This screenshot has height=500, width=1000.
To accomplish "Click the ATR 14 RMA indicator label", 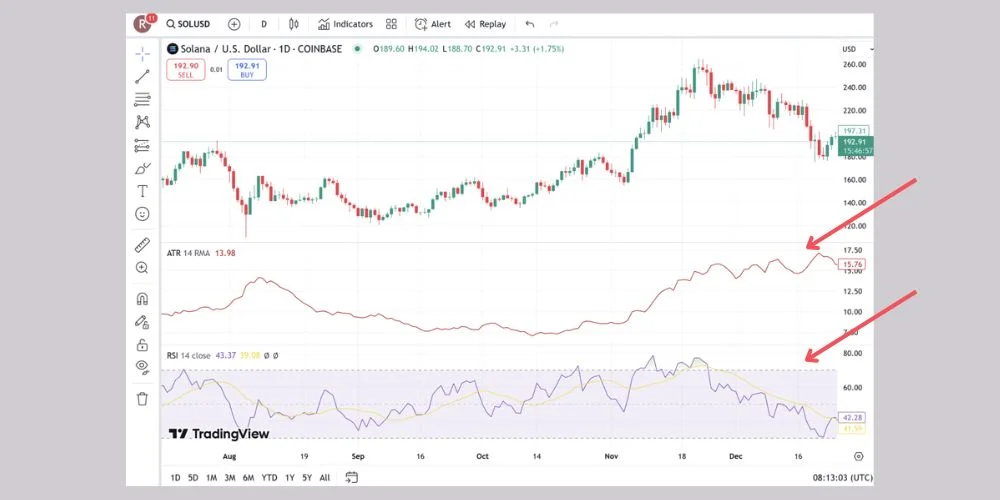I will (188, 253).
